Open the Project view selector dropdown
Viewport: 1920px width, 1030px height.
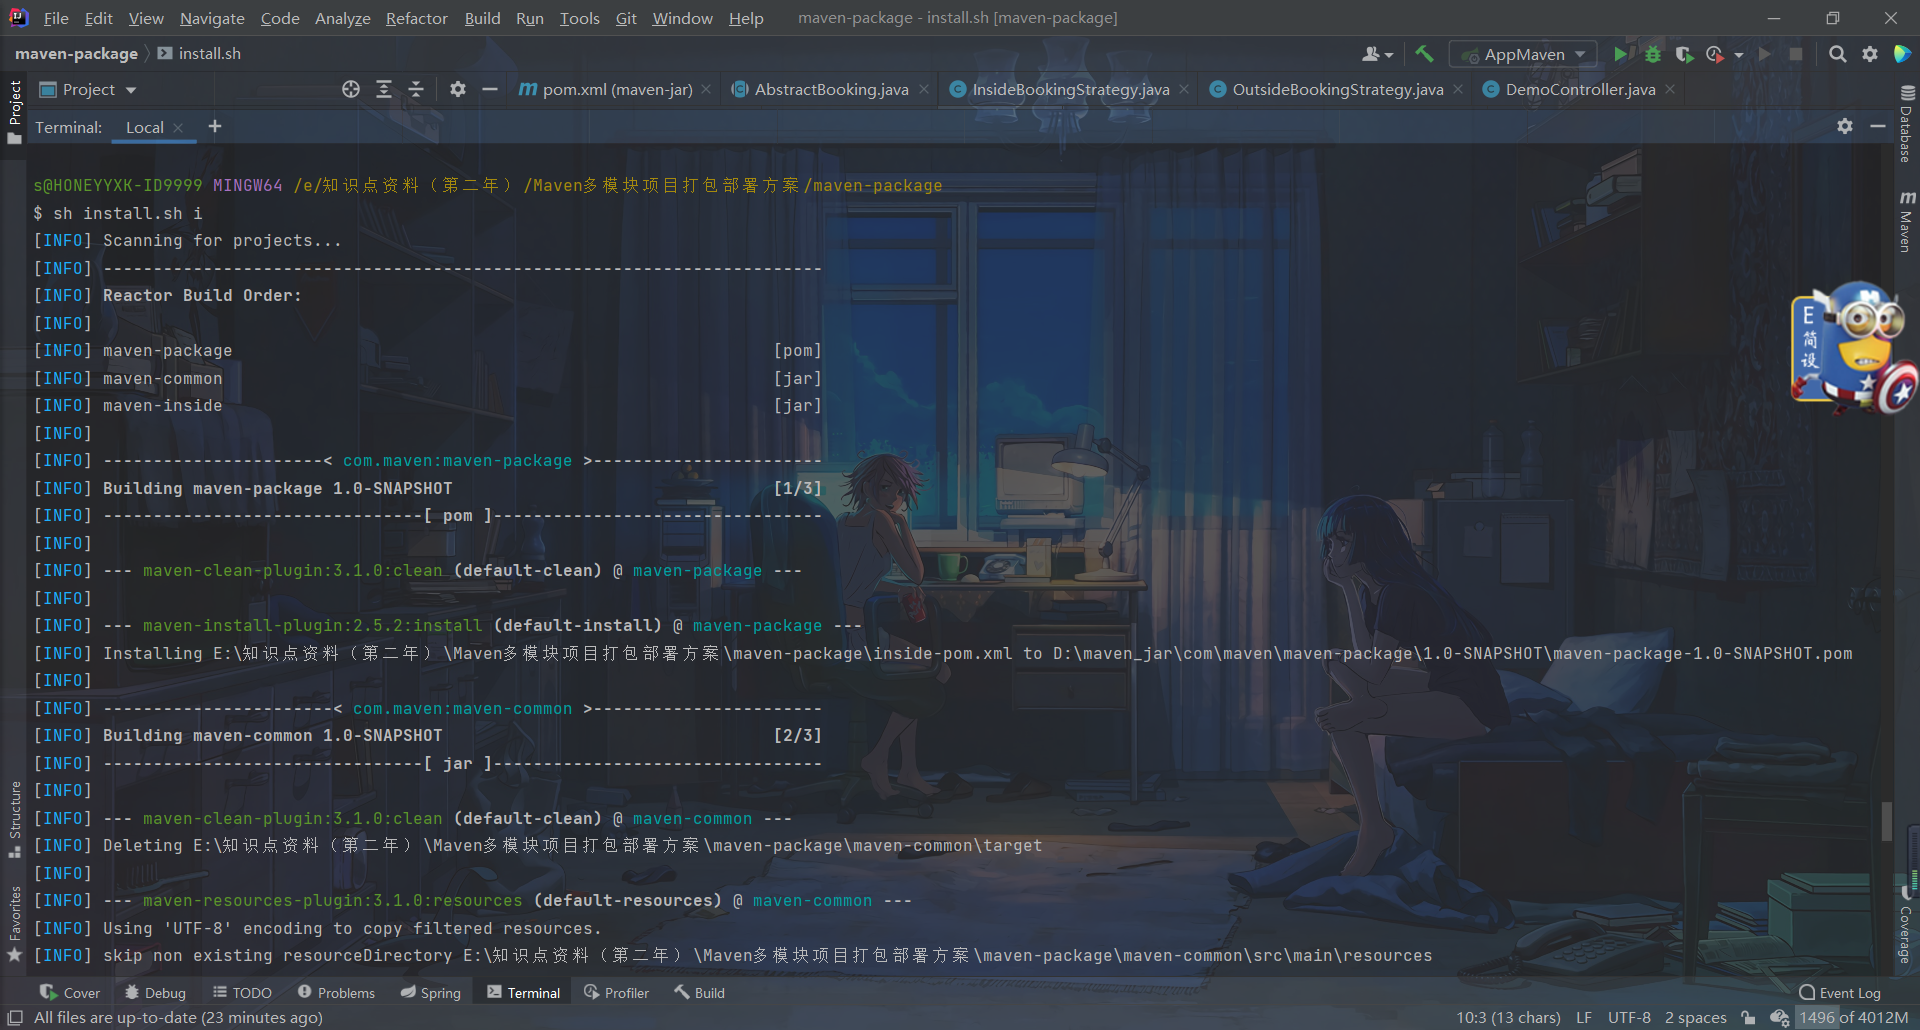87,89
